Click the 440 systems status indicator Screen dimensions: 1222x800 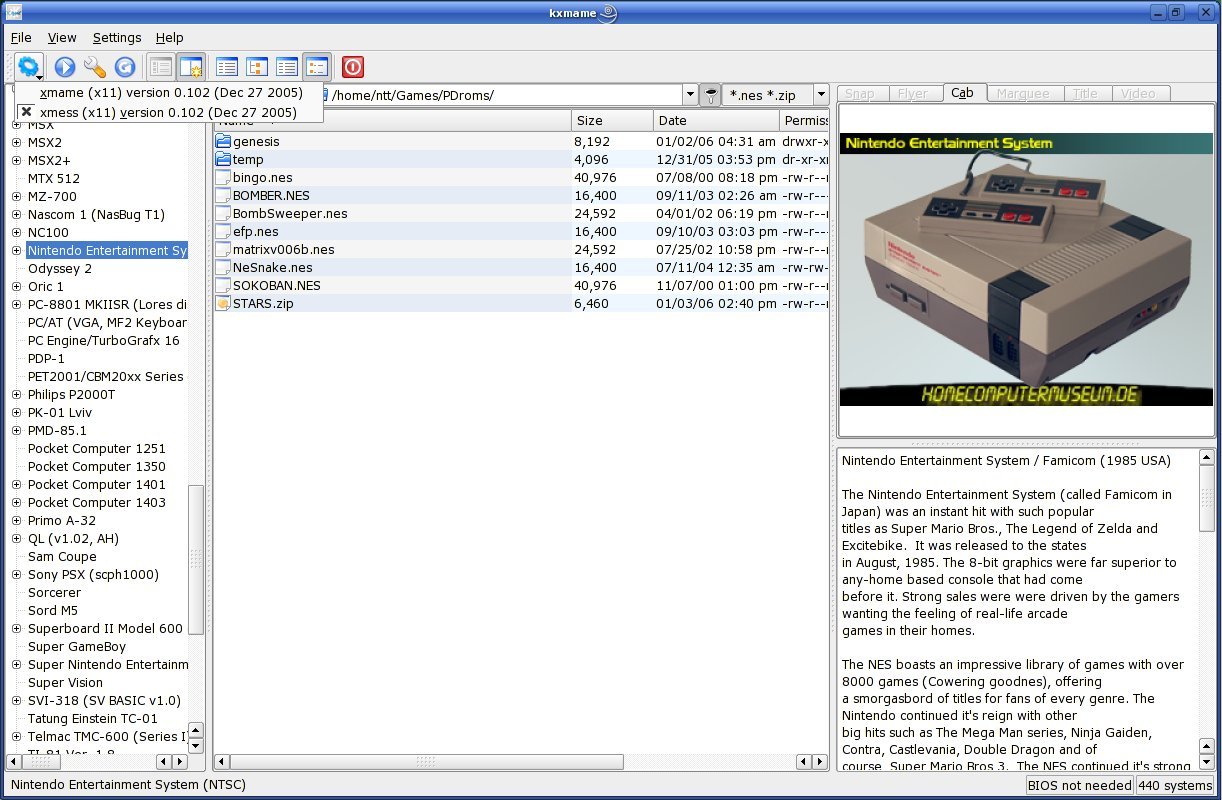click(x=1175, y=785)
